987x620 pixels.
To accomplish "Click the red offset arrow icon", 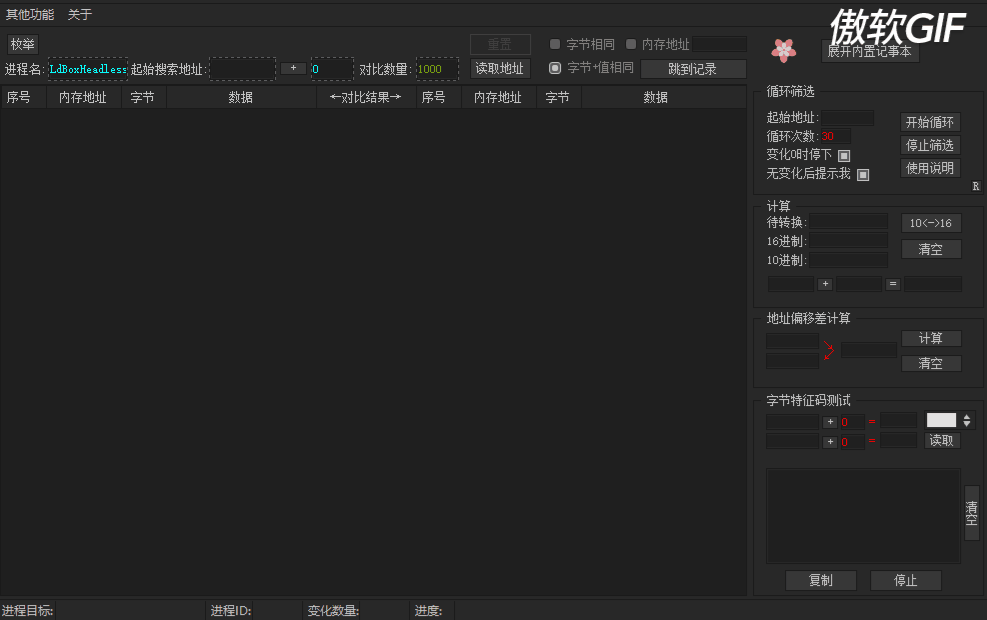I will [x=829, y=351].
